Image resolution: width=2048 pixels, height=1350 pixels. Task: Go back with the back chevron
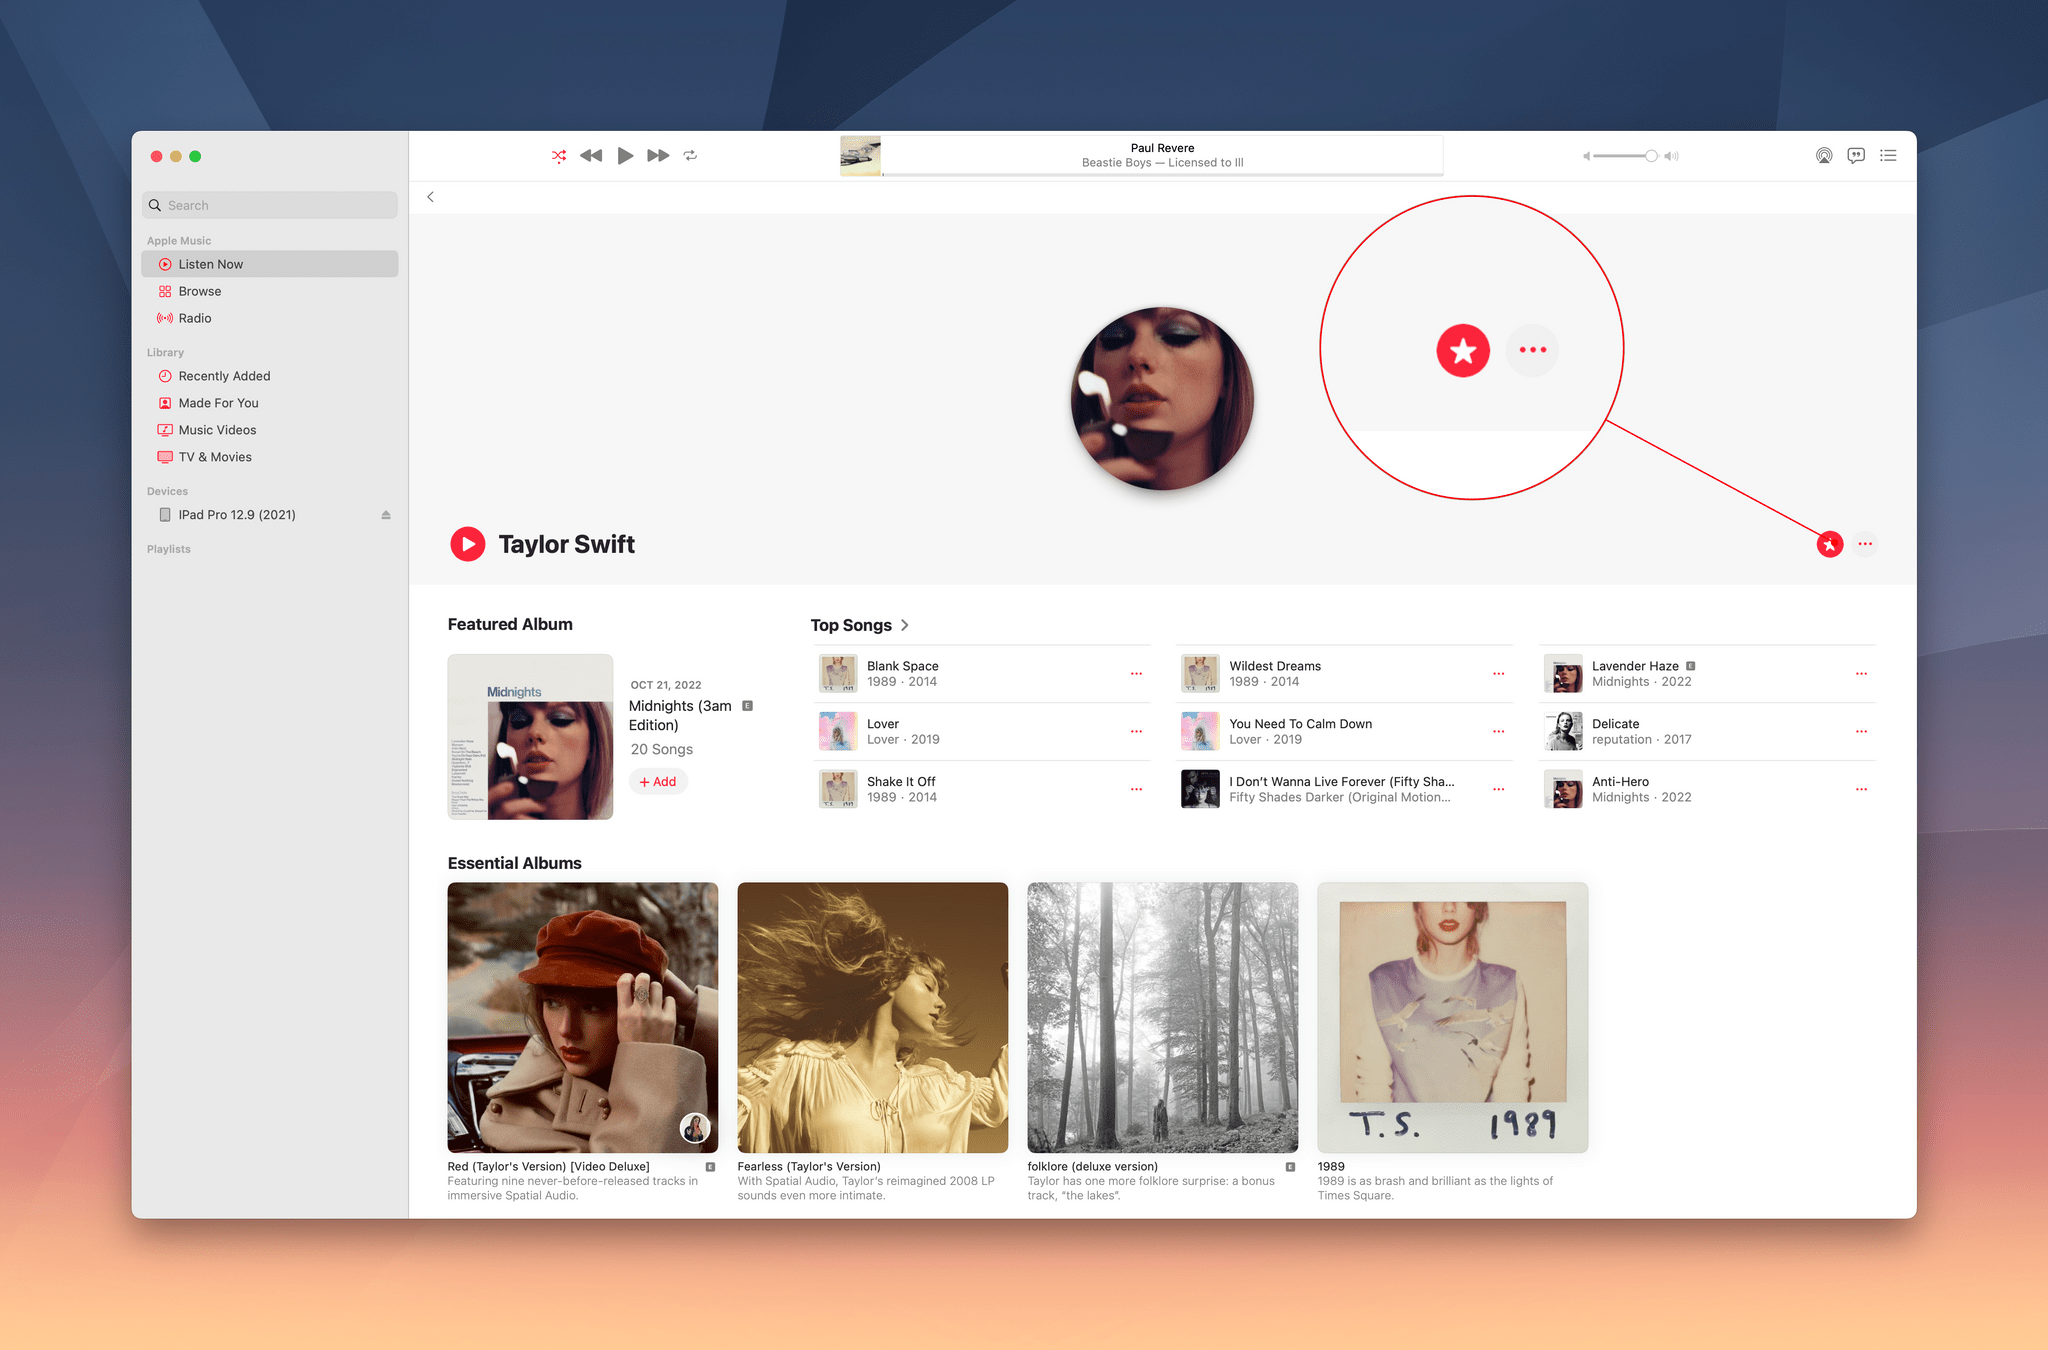point(431,197)
